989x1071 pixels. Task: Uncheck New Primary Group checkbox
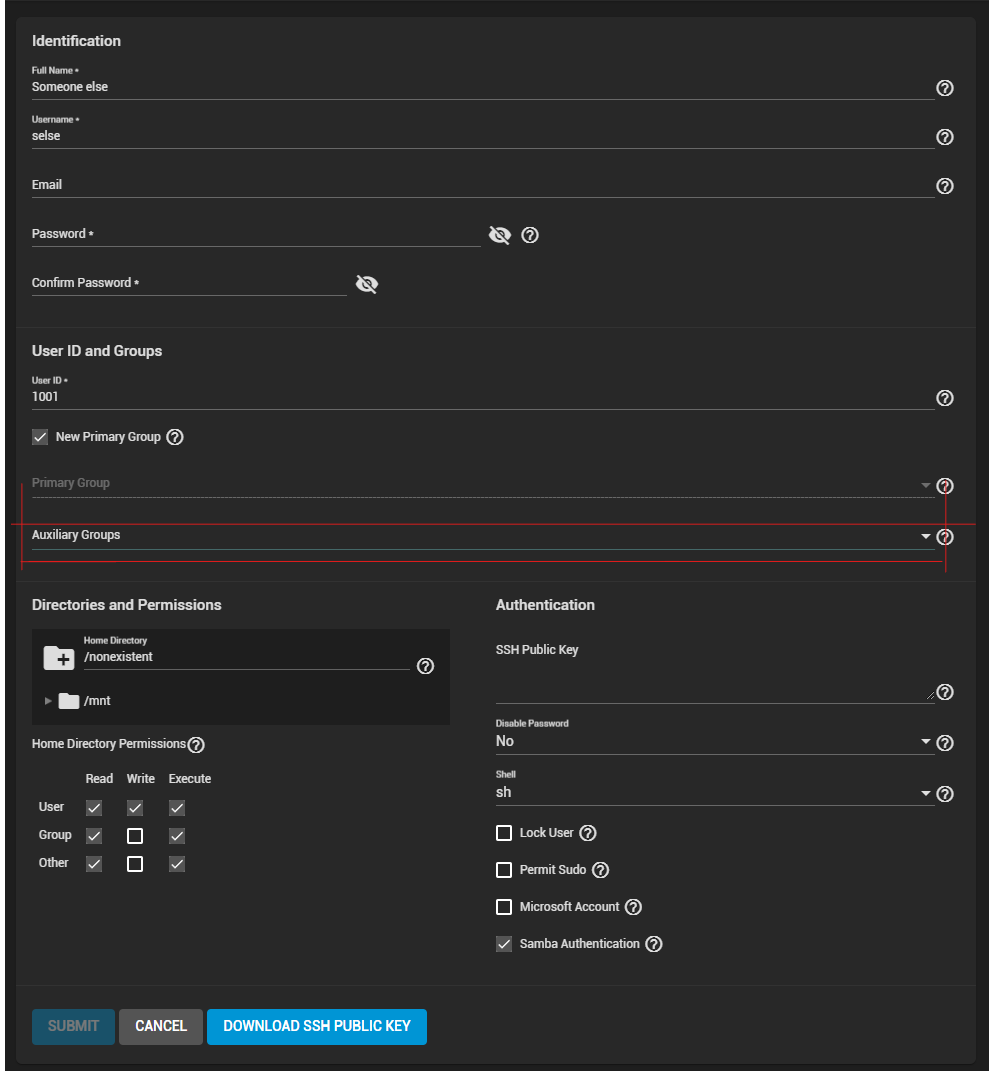coord(40,437)
